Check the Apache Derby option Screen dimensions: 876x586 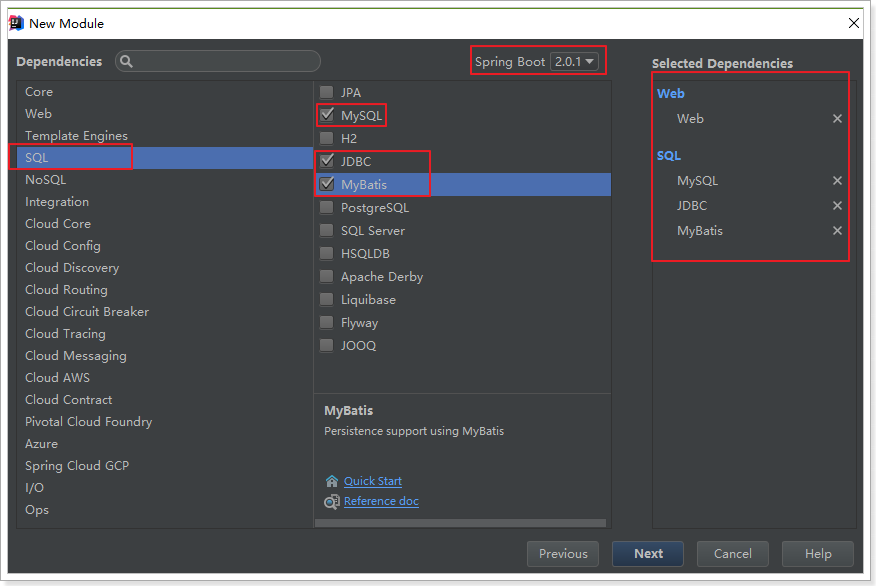point(327,277)
